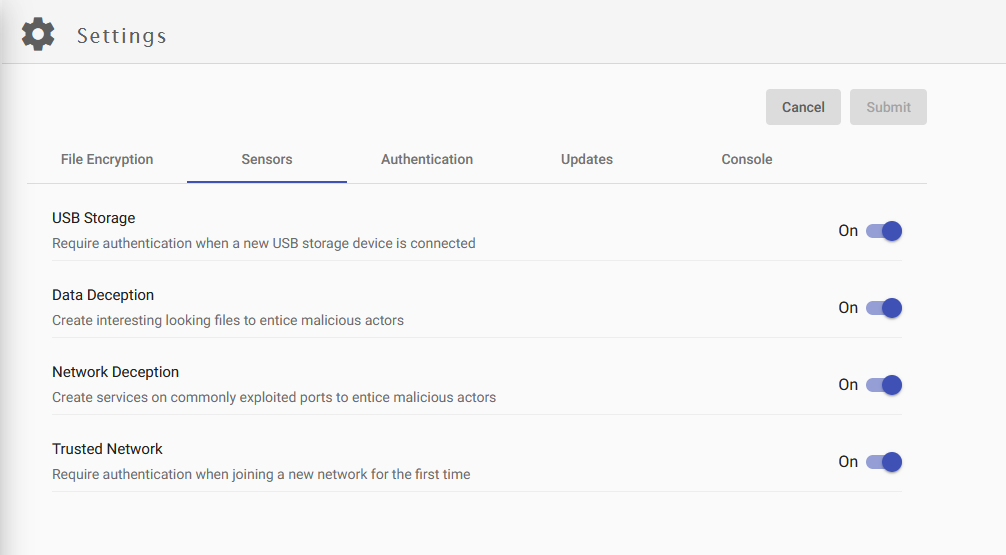The width and height of the screenshot is (1006, 555).
Task: Select the Sensors tab
Action: click(x=267, y=159)
